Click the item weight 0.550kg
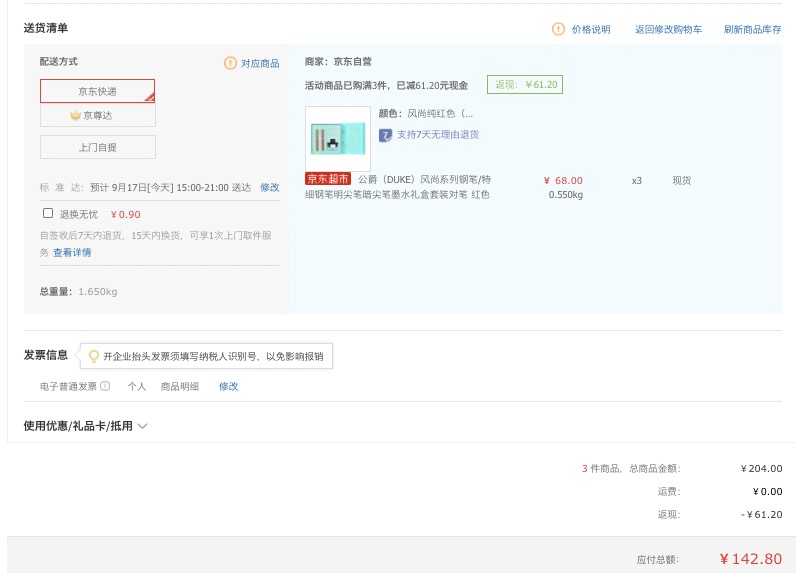The image size is (796, 573). click(x=566, y=194)
